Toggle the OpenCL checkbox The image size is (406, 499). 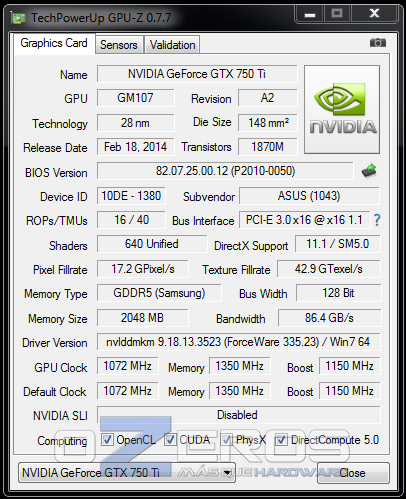click(x=107, y=440)
